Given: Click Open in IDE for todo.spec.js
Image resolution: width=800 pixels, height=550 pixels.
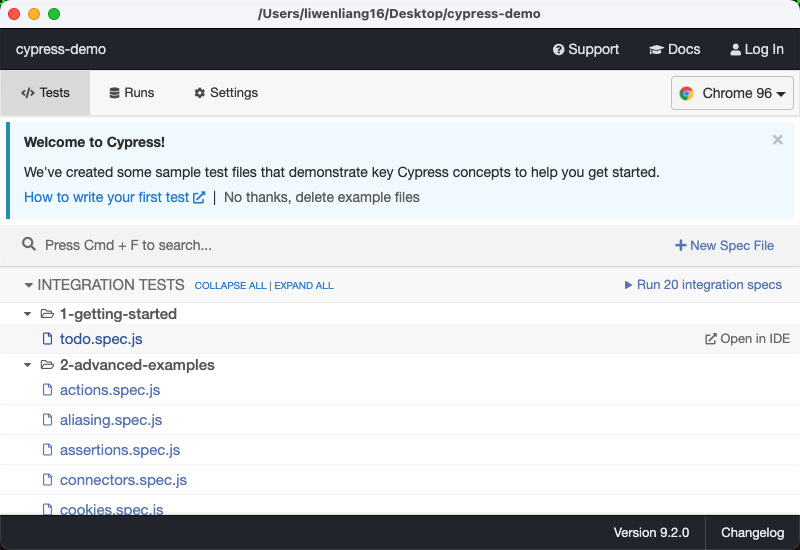Looking at the screenshot, I should click(x=747, y=339).
